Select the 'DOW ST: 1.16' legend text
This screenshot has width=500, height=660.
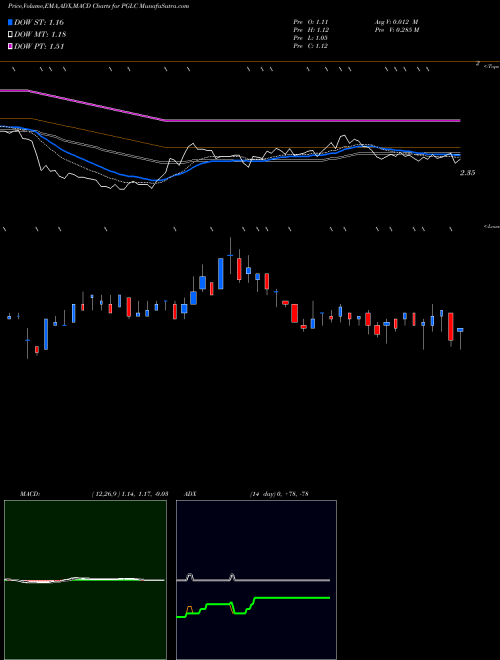39,22
